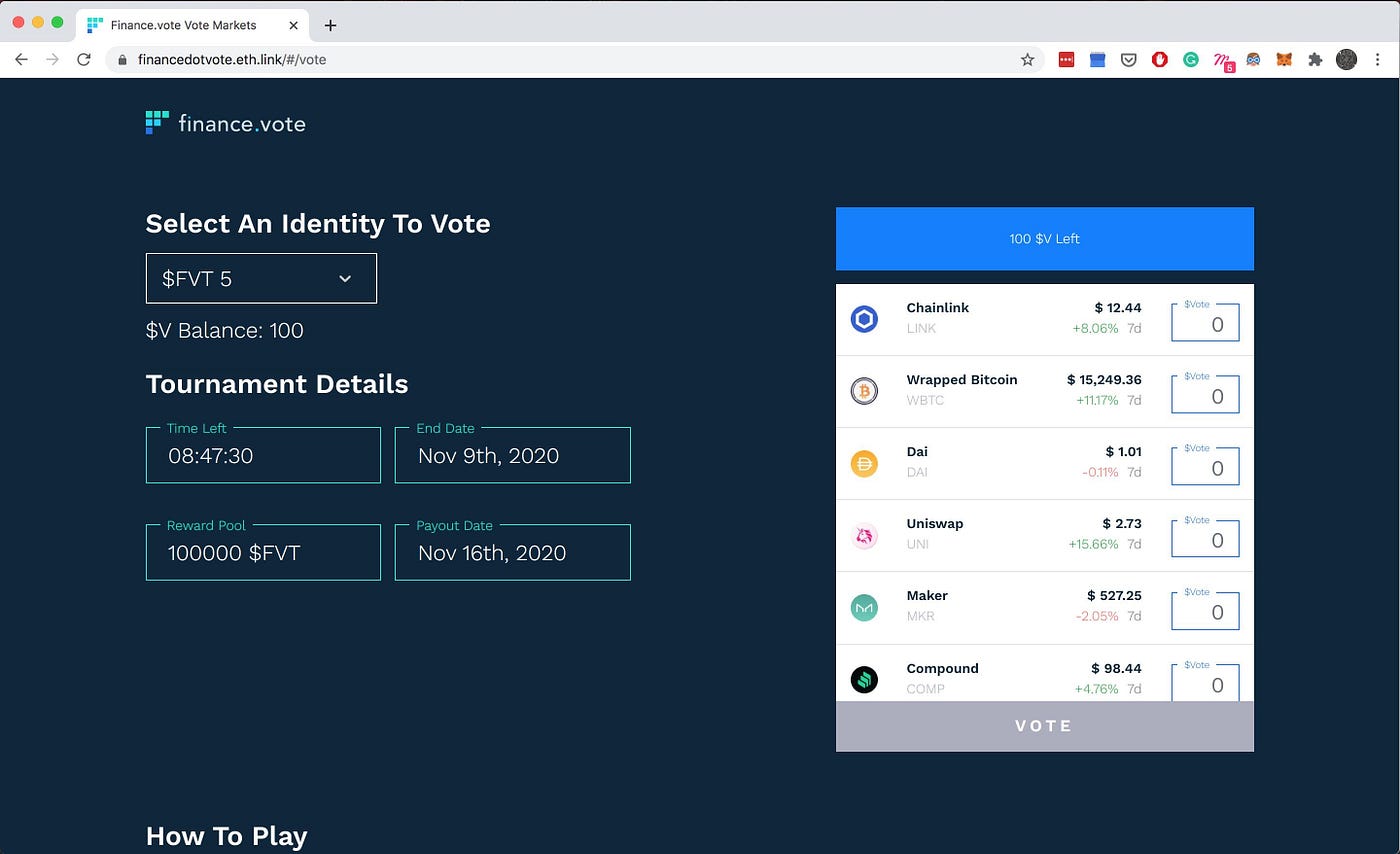Viewport: 1400px width, 854px height.
Task: Click the +11.17% WBTC change
Action: coord(1097,400)
